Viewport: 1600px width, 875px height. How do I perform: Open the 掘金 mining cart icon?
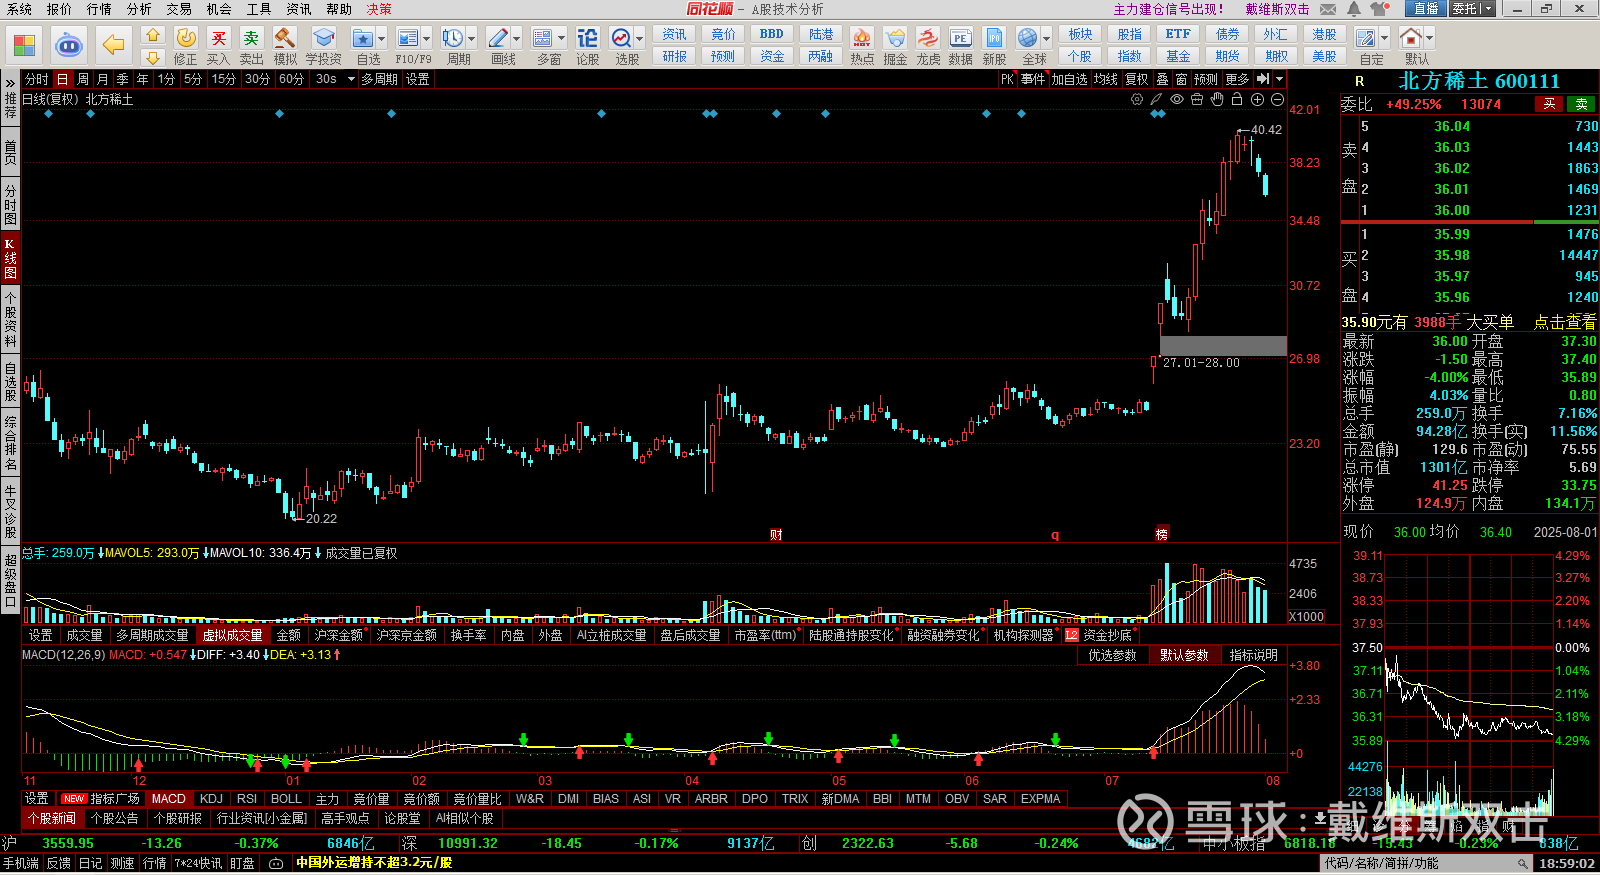tap(895, 38)
